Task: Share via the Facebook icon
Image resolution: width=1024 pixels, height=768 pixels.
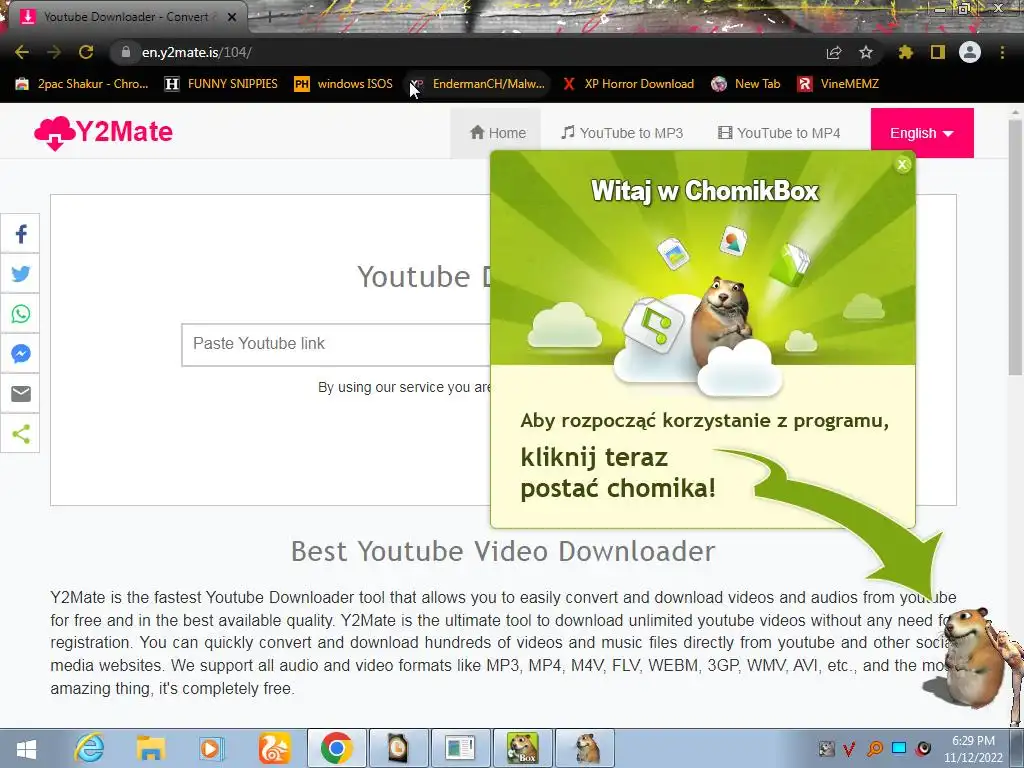Action: click(20, 234)
